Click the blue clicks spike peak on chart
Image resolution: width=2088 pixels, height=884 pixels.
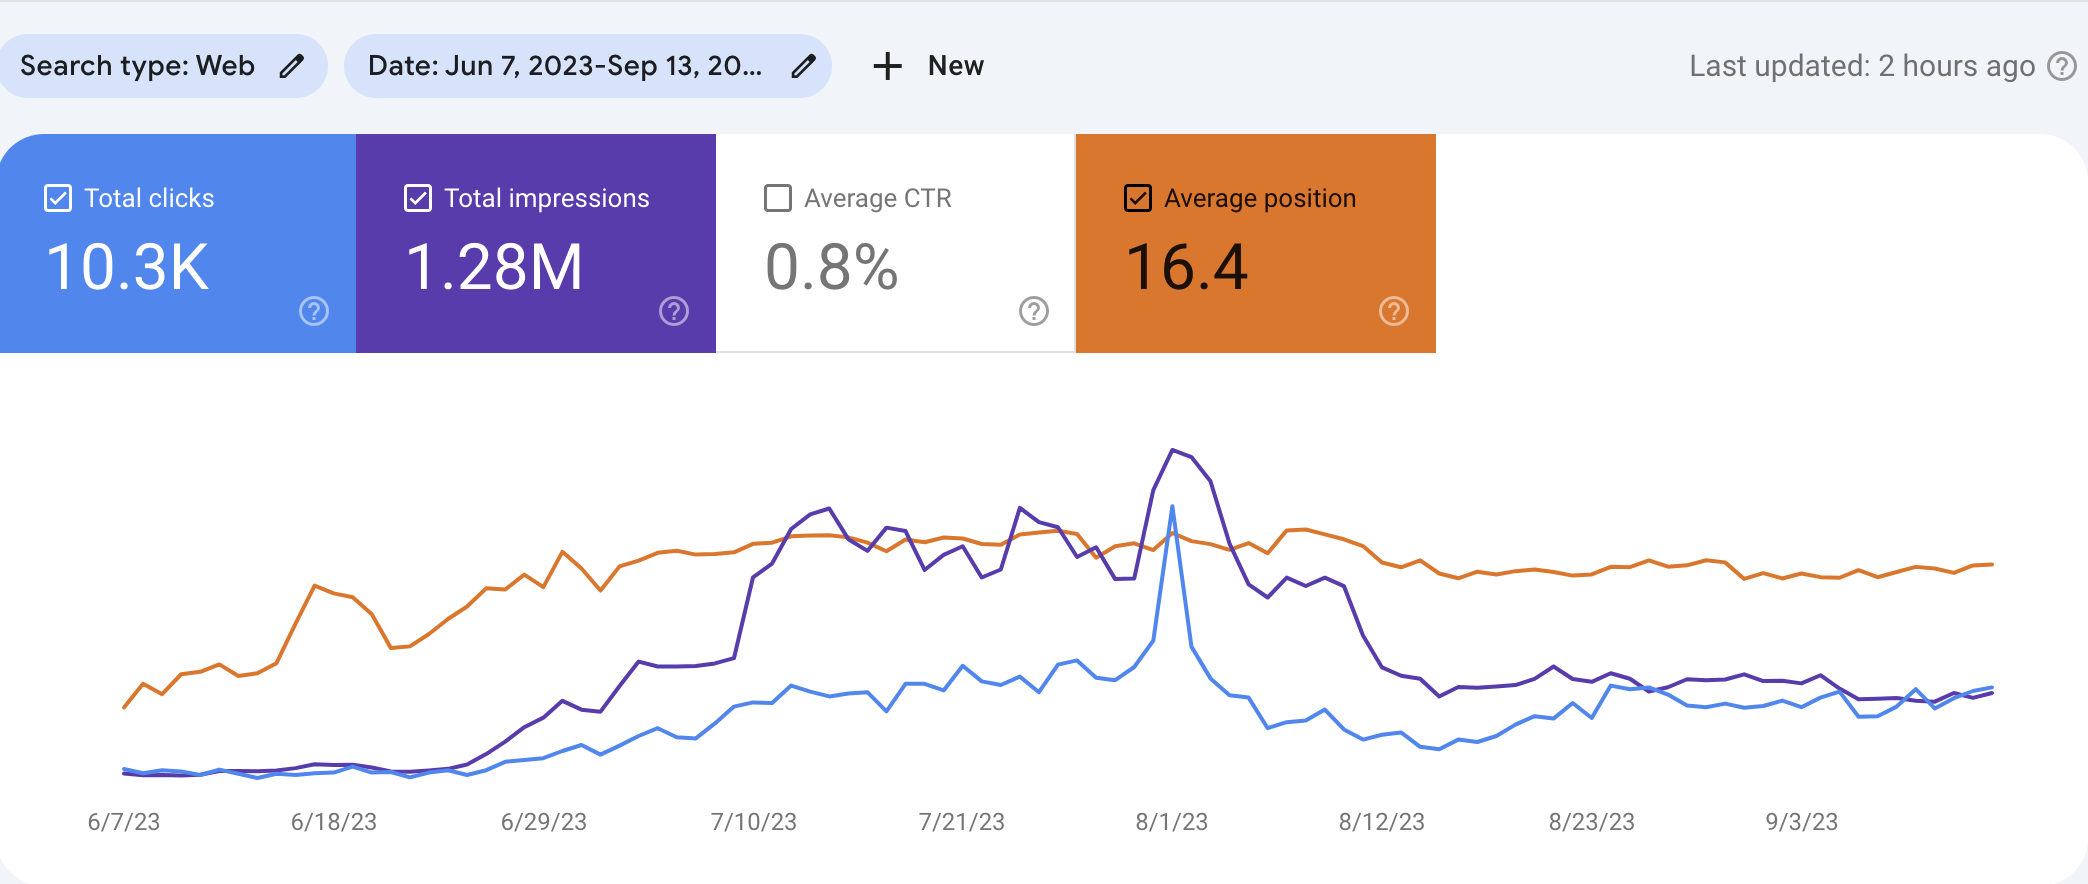[x=1172, y=507]
